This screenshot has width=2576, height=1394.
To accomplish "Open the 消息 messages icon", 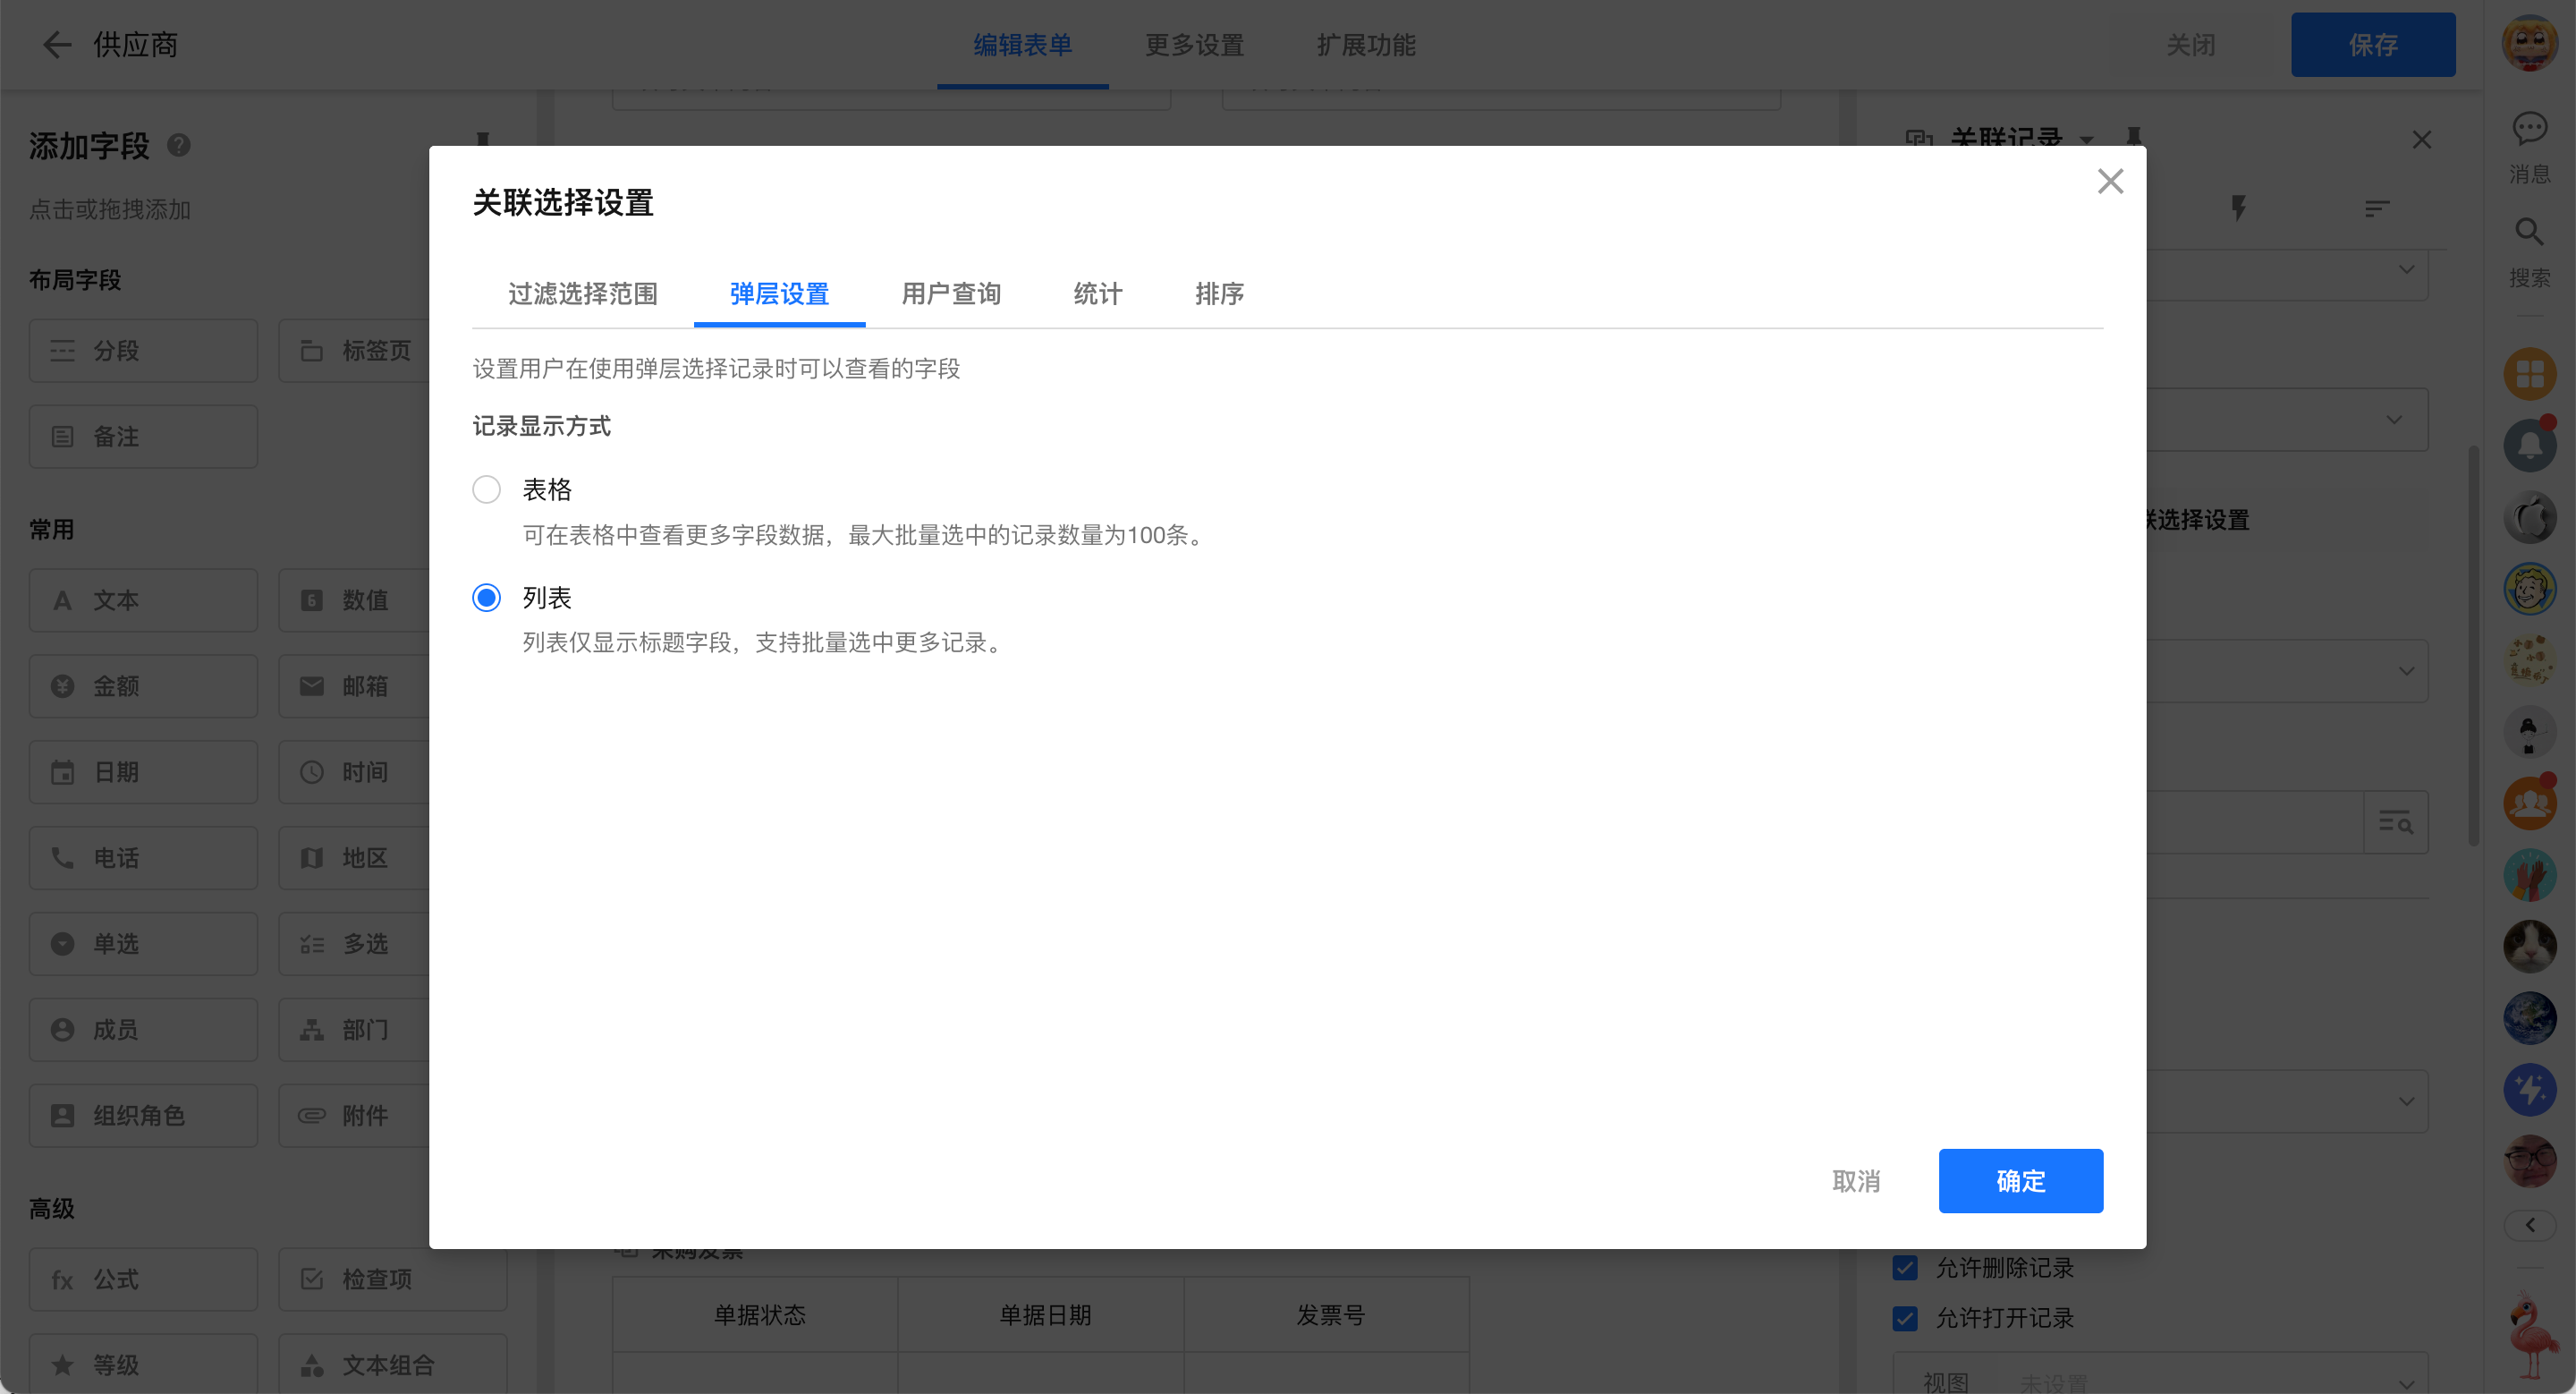I will [x=2529, y=129].
